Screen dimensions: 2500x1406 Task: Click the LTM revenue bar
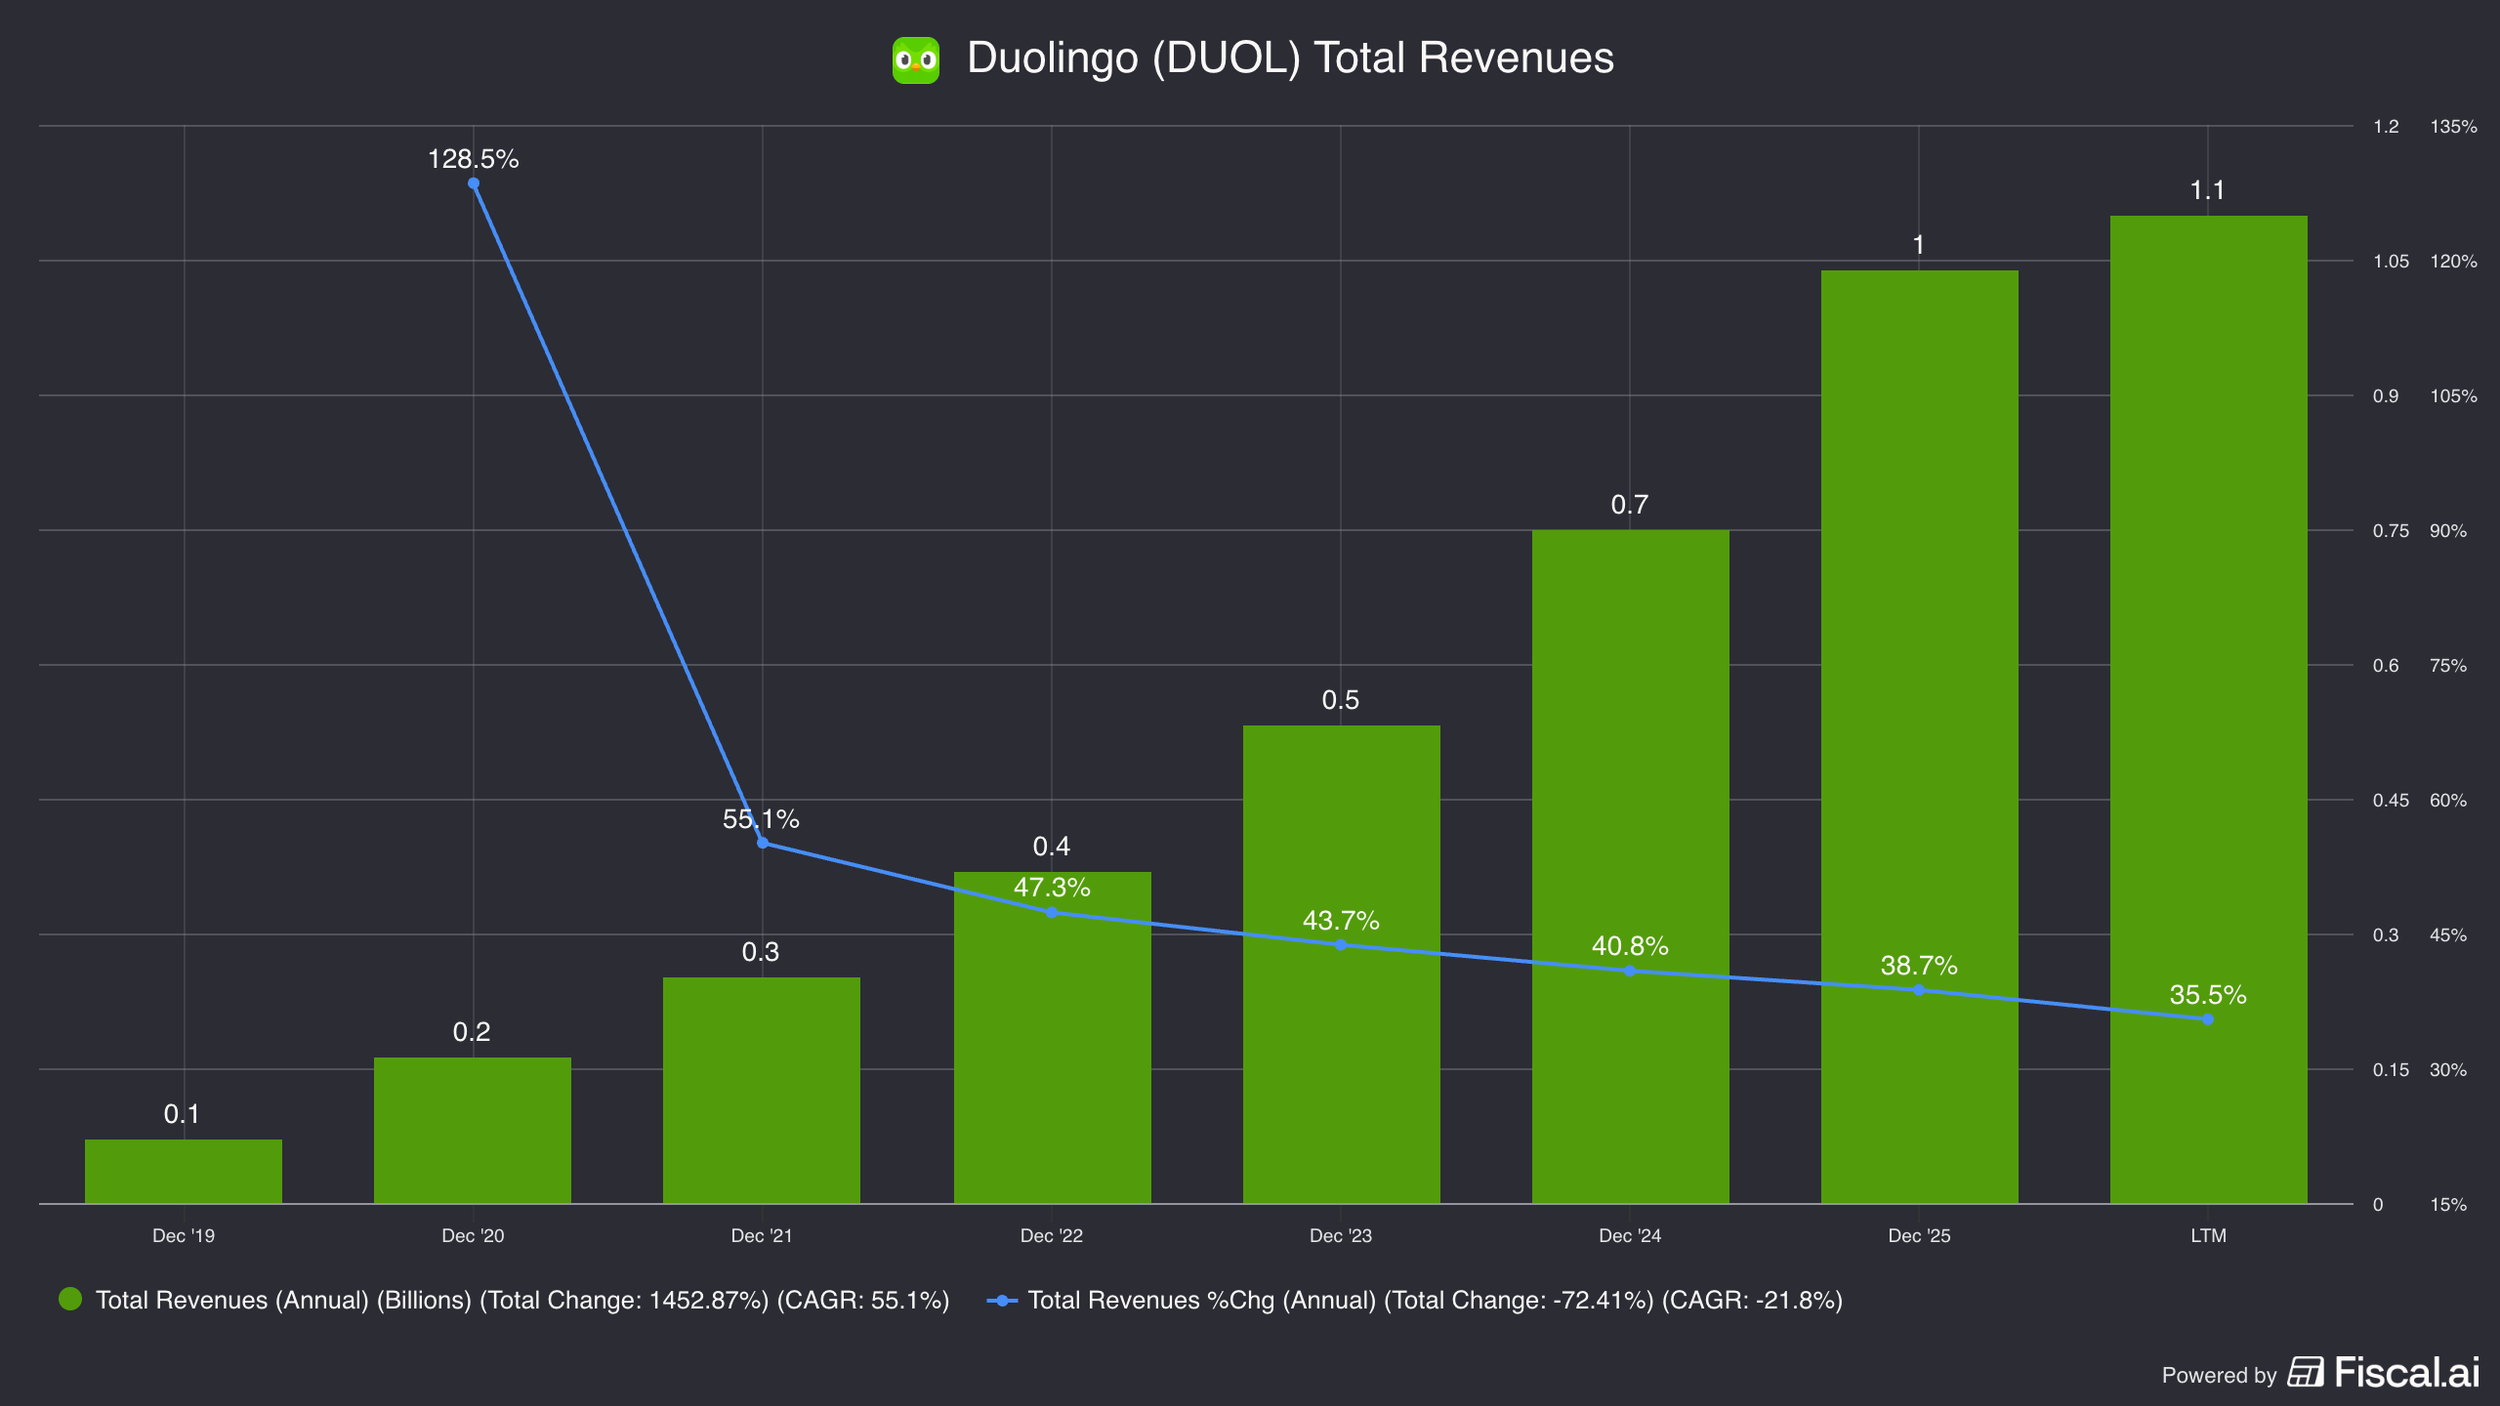point(2208,709)
